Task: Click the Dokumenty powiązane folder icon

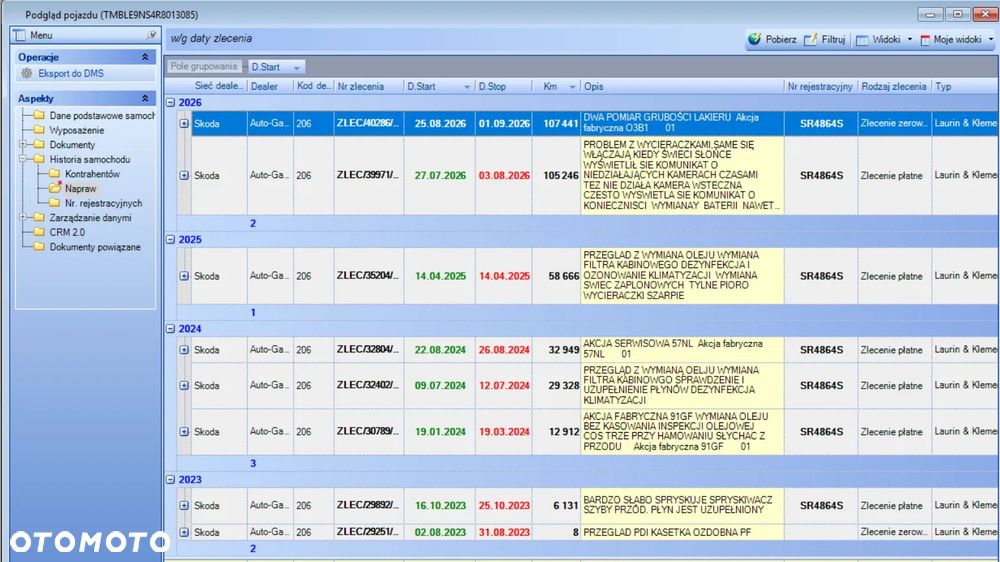Action: click(x=39, y=247)
